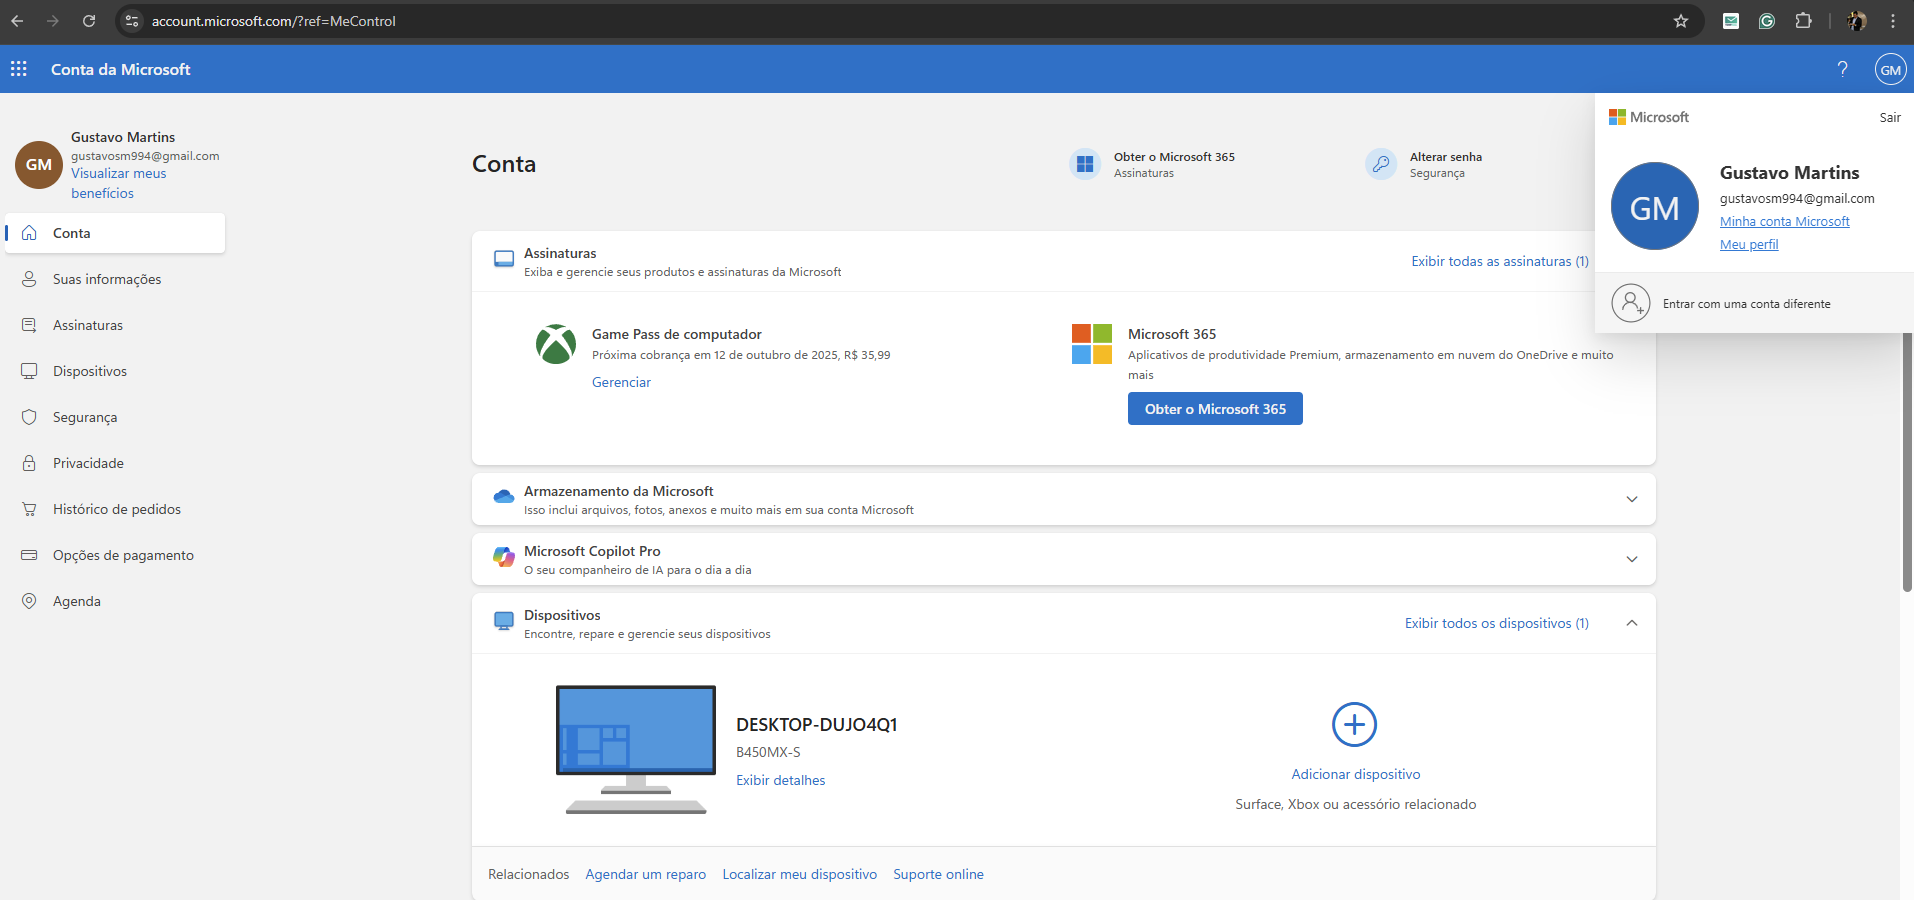Open the Chrome three-dot menu
Viewport: 1914px width, 900px height.
(1893, 21)
